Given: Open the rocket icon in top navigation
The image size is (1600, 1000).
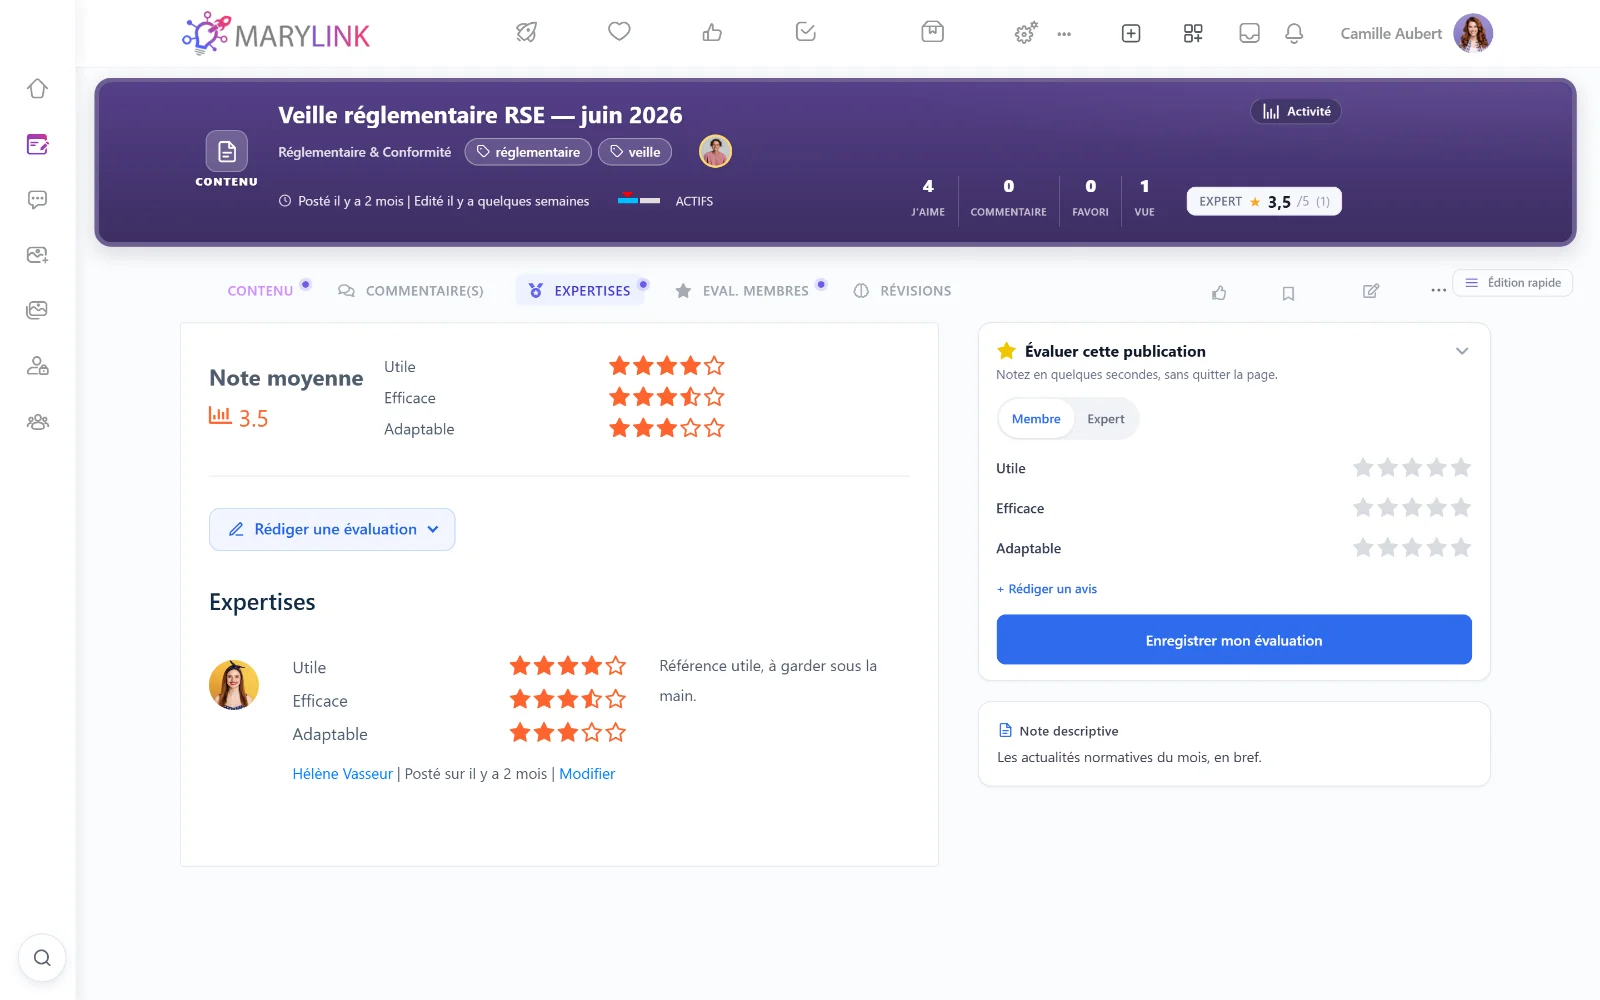Looking at the screenshot, I should point(526,33).
